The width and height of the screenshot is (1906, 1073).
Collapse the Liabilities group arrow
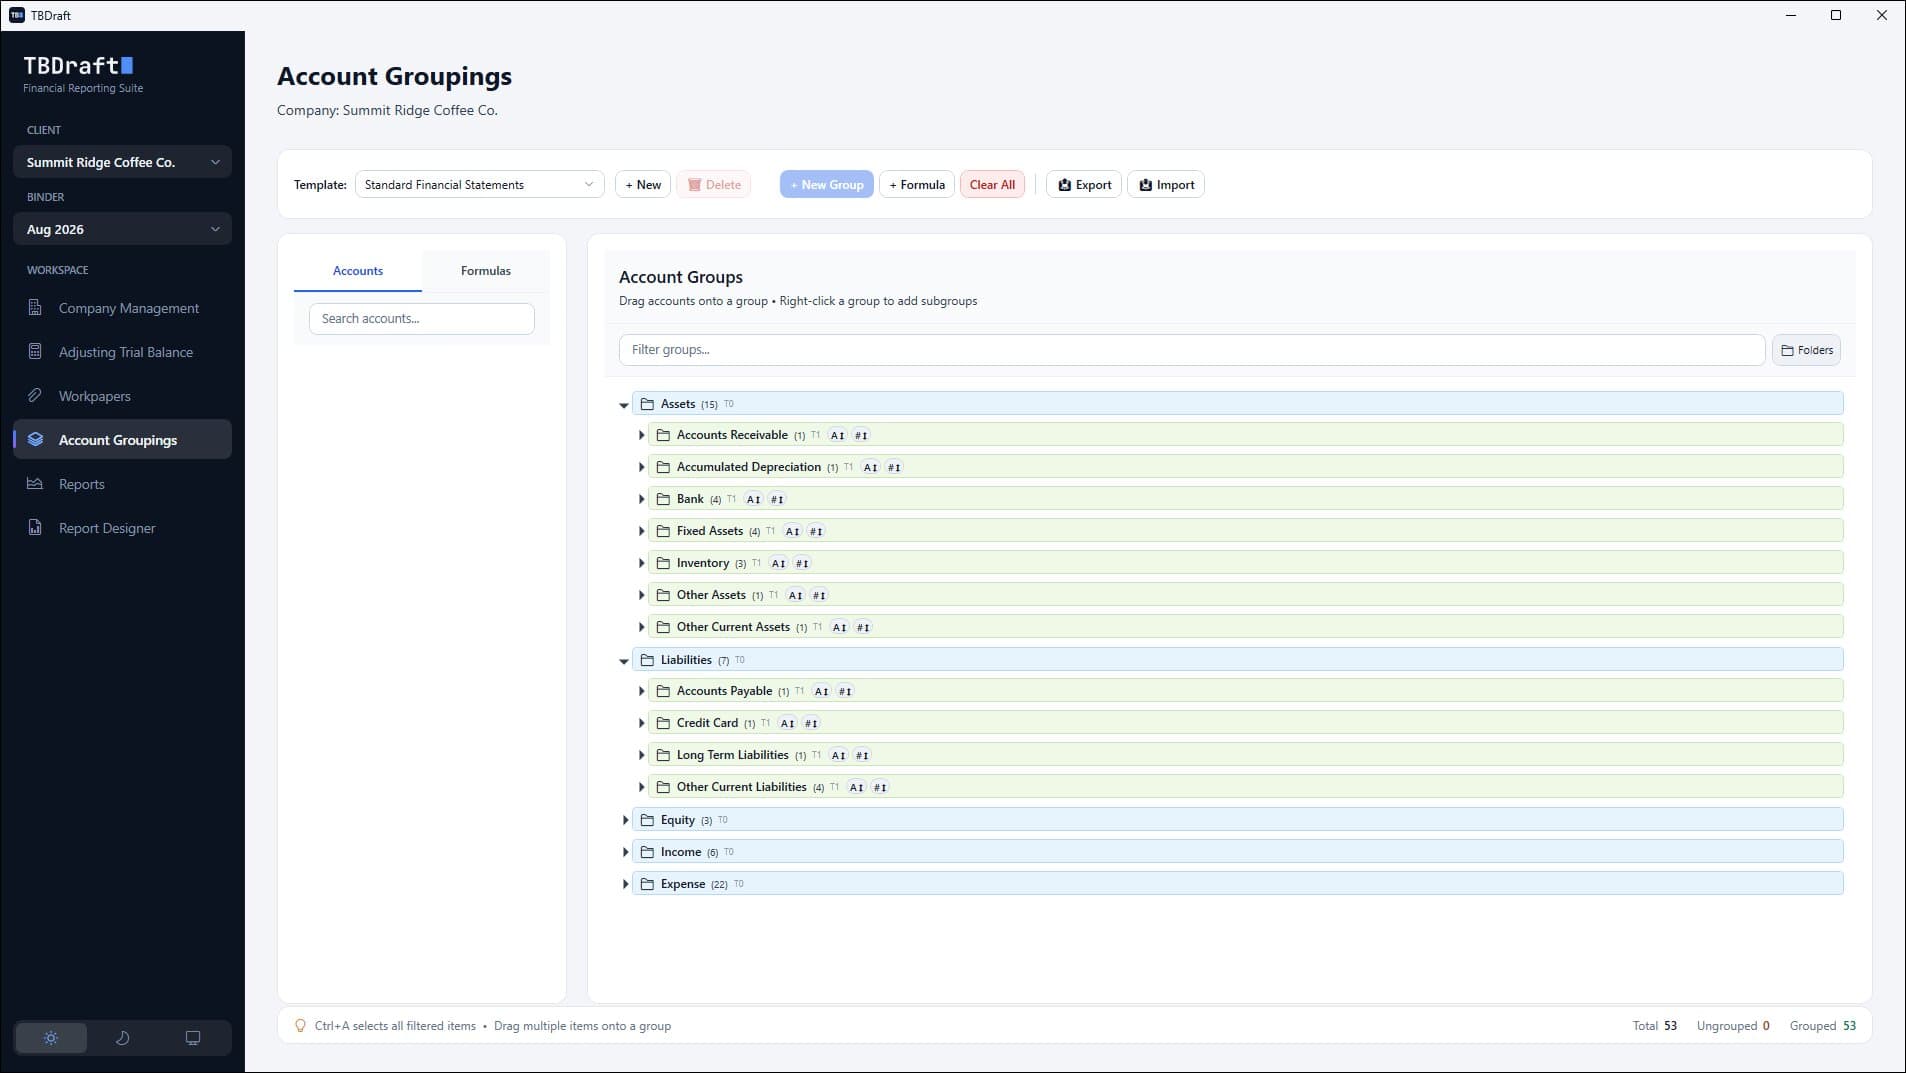(x=624, y=661)
